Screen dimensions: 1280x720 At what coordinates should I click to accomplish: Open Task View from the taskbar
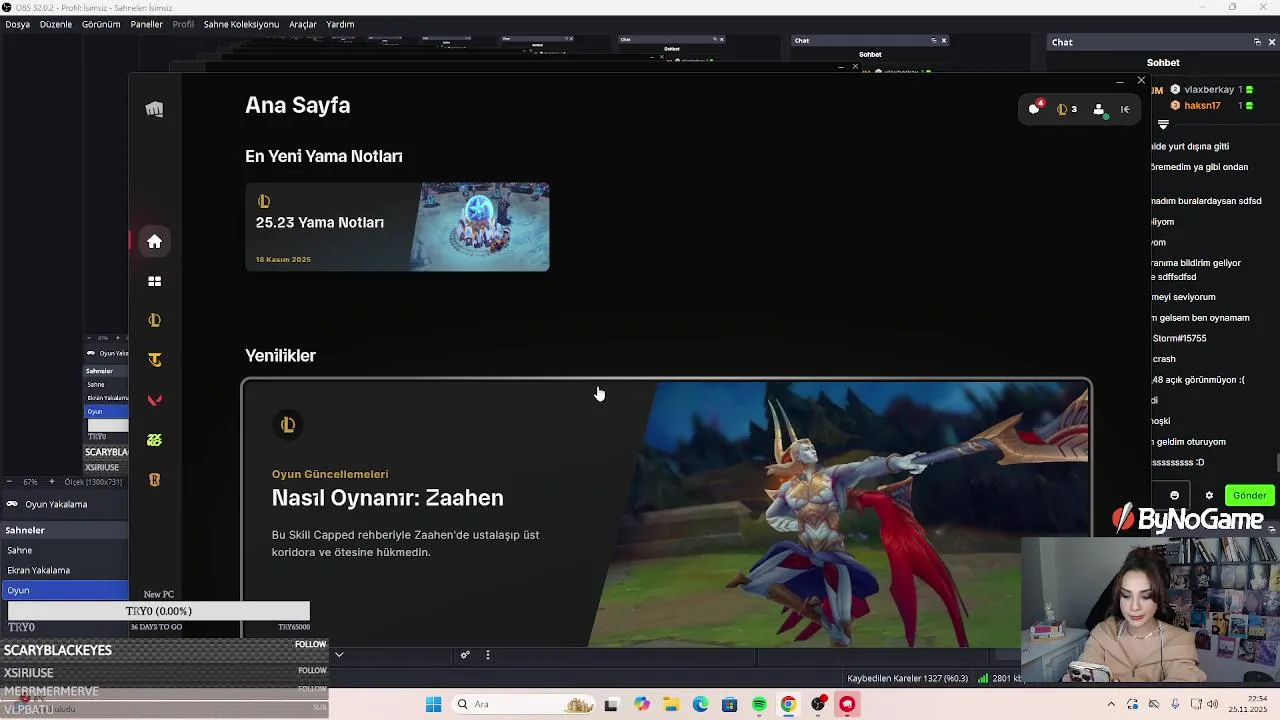click(611, 704)
